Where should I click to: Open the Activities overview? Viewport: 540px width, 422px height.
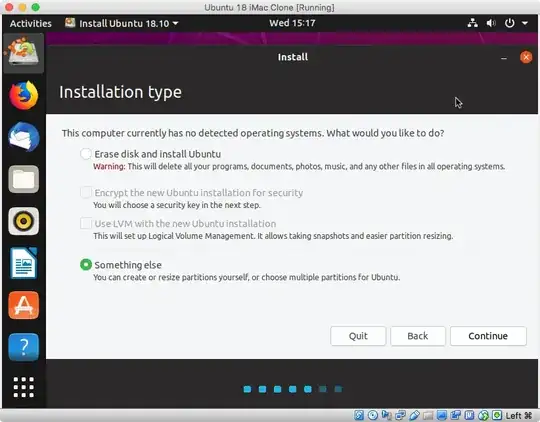(x=31, y=23)
